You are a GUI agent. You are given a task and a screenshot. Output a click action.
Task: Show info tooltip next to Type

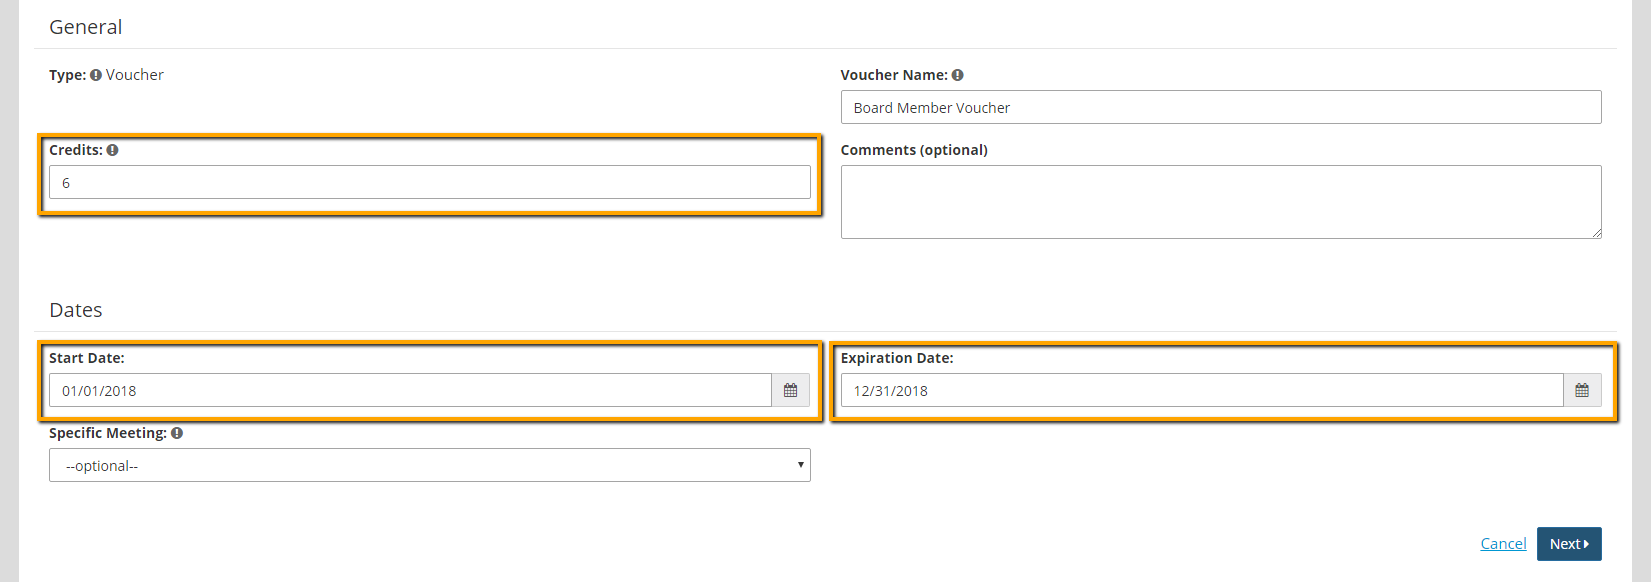(96, 75)
